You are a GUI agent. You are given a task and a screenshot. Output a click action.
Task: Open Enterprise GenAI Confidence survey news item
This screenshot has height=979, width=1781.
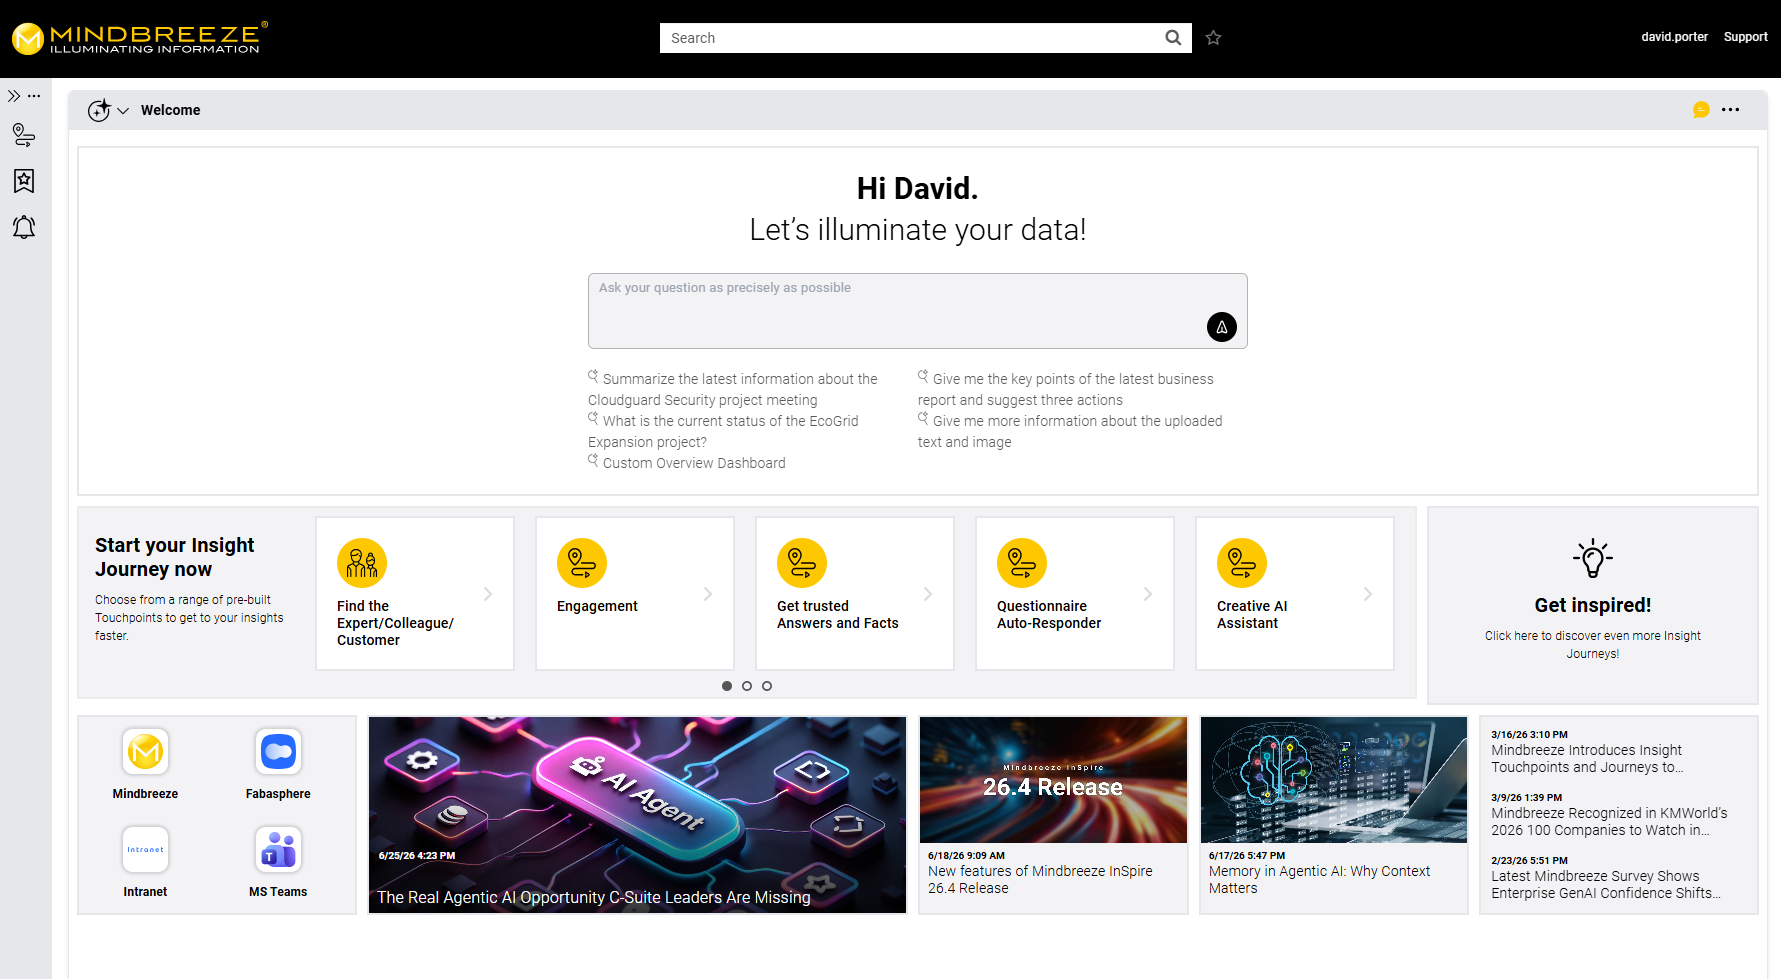pyautogui.click(x=1606, y=884)
